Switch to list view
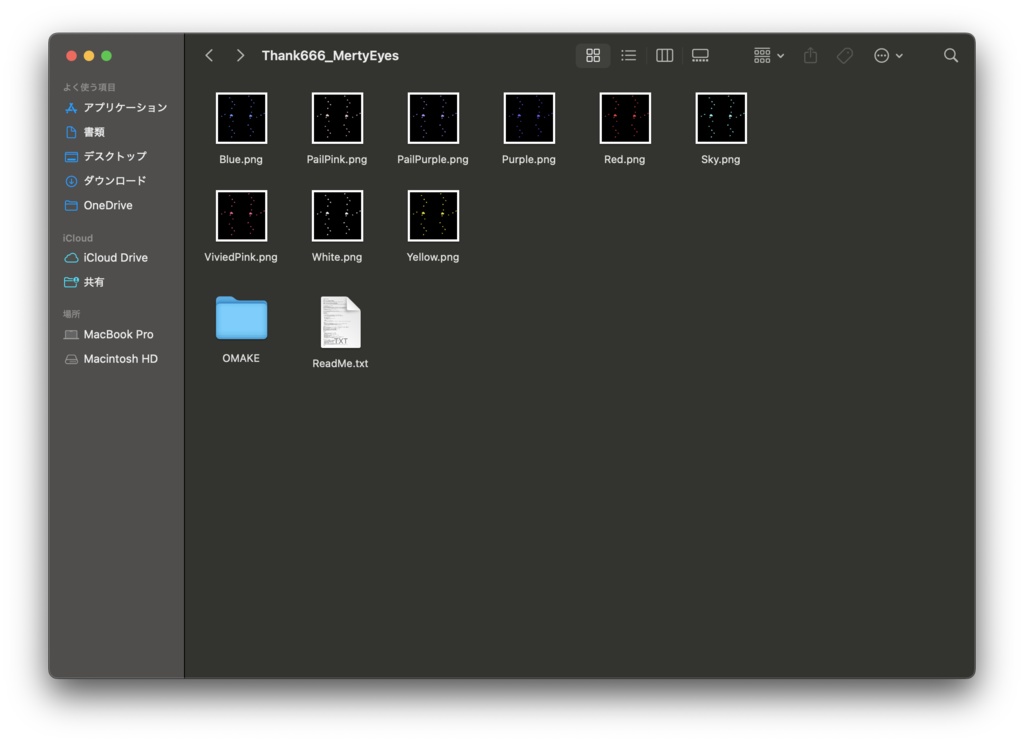The image size is (1024, 743). tap(628, 55)
